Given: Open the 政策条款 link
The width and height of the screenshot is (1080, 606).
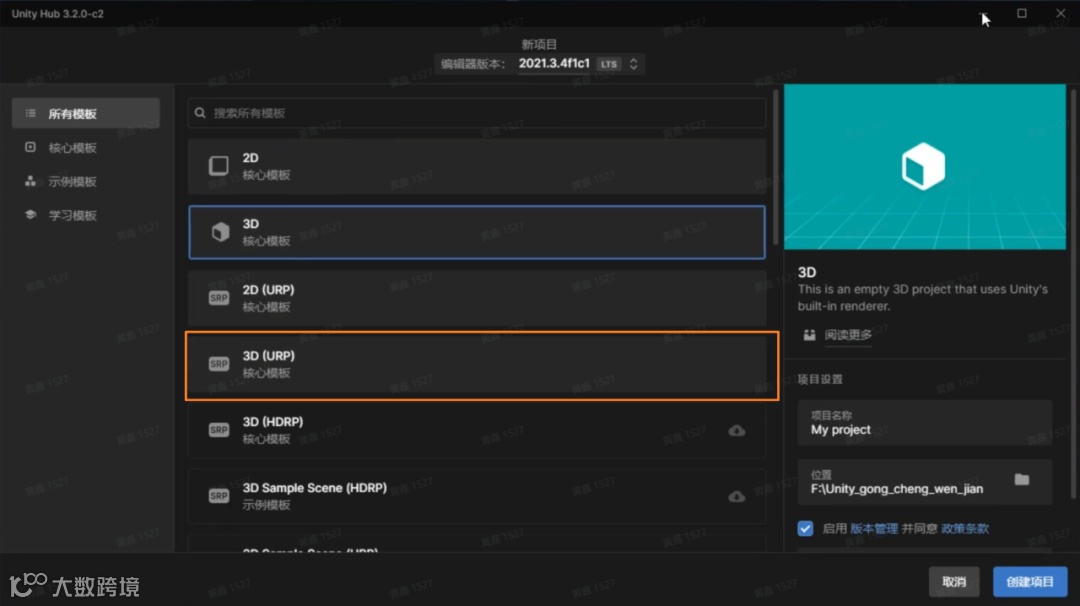Looking at the screenshot, I should pos(965,529).
